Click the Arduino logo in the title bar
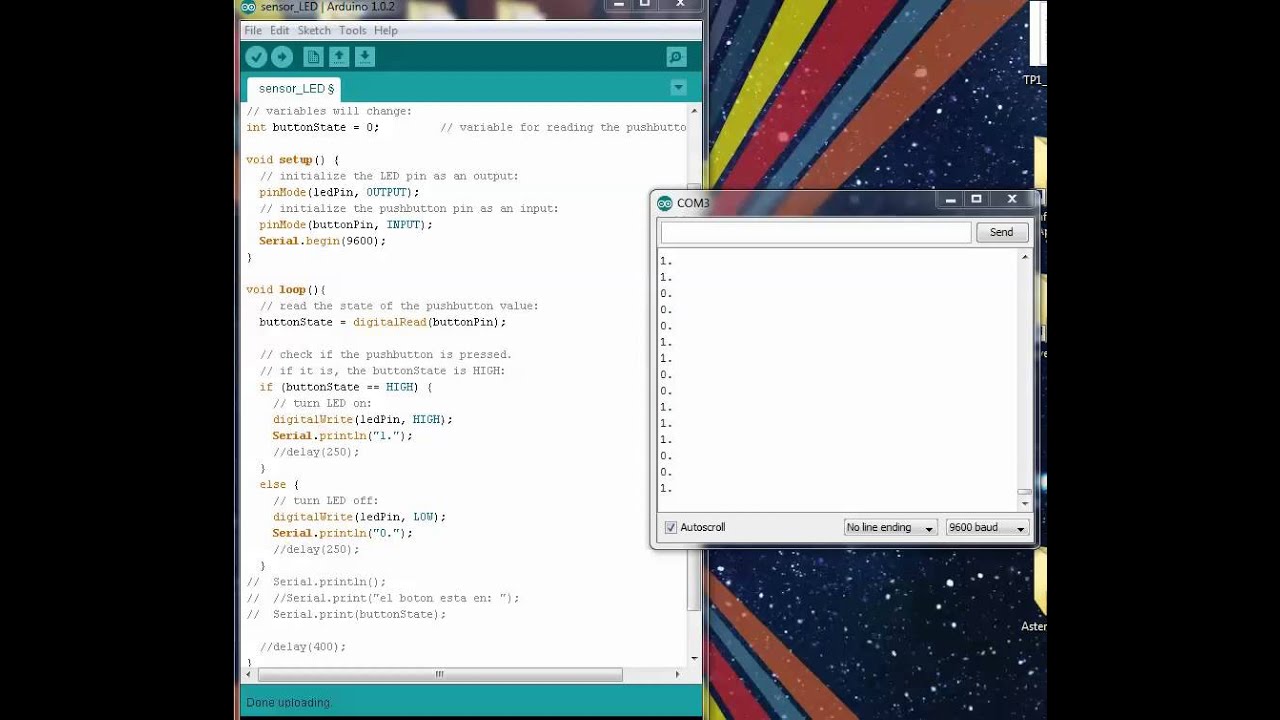The image size is (1280, 720). [247, 7]
